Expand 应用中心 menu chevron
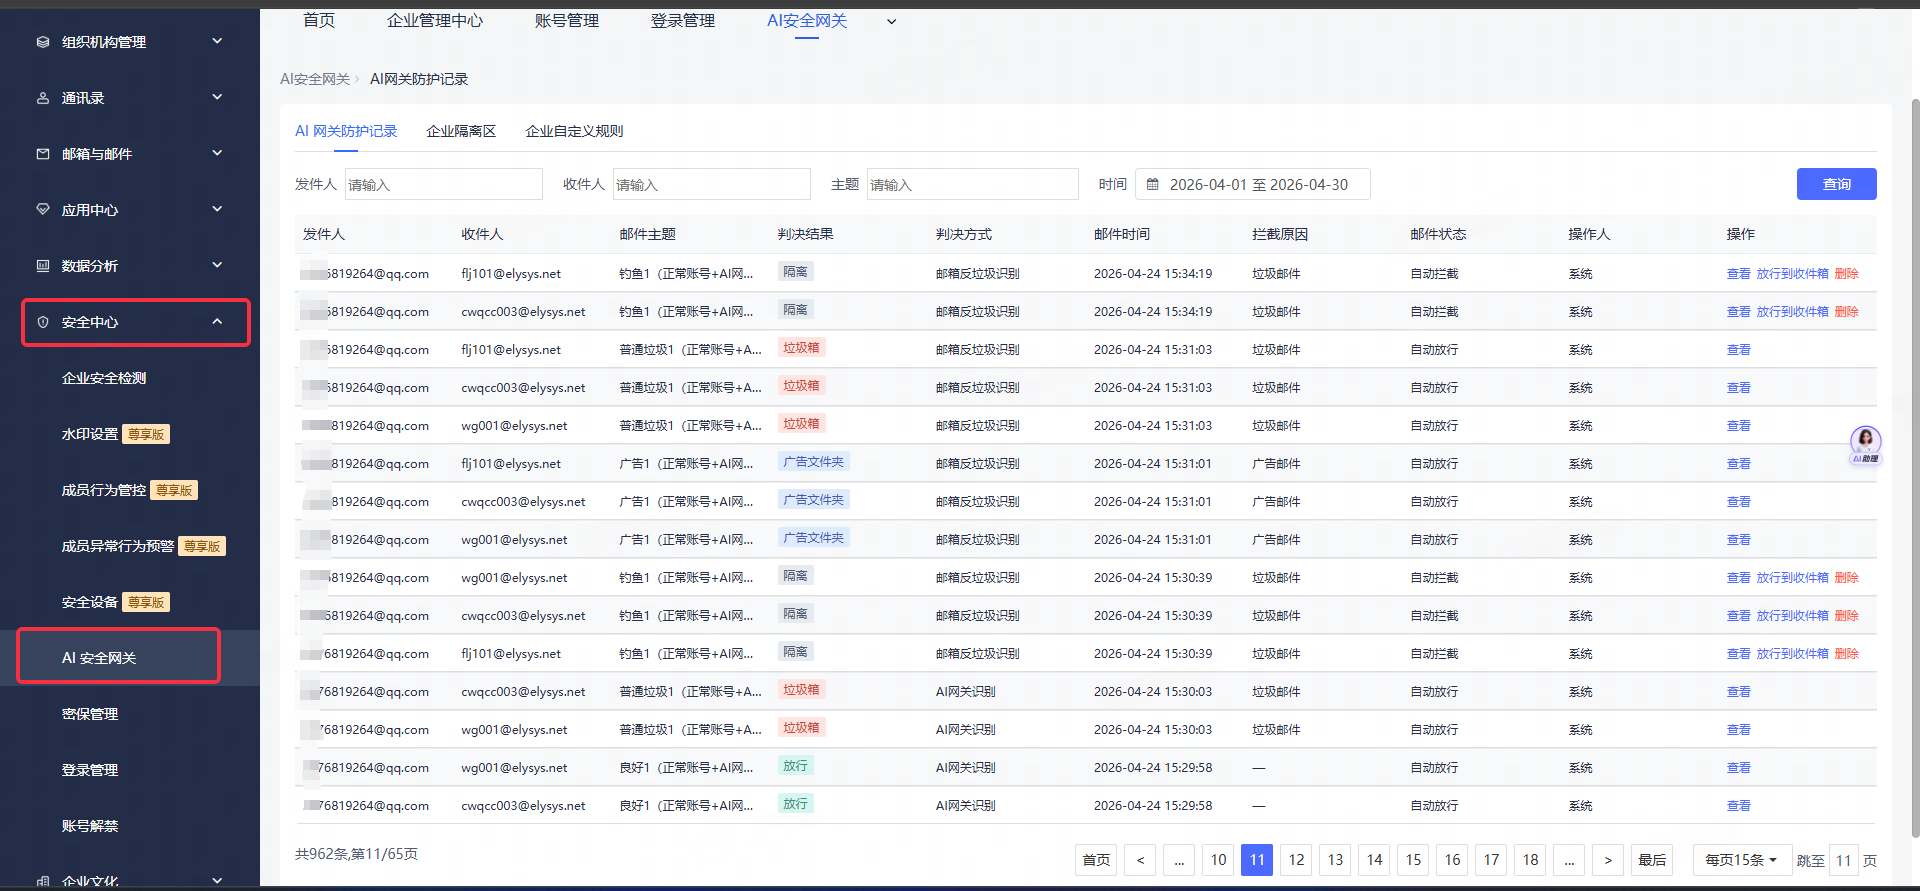 point(217,209)
